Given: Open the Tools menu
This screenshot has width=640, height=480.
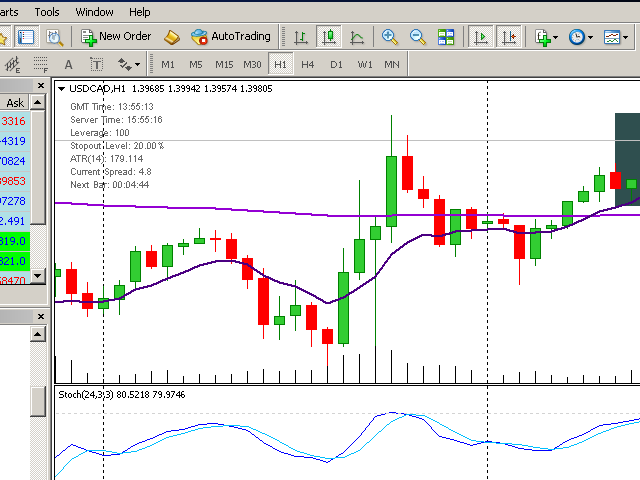Looking at the screenshot, I should point(47,12).
